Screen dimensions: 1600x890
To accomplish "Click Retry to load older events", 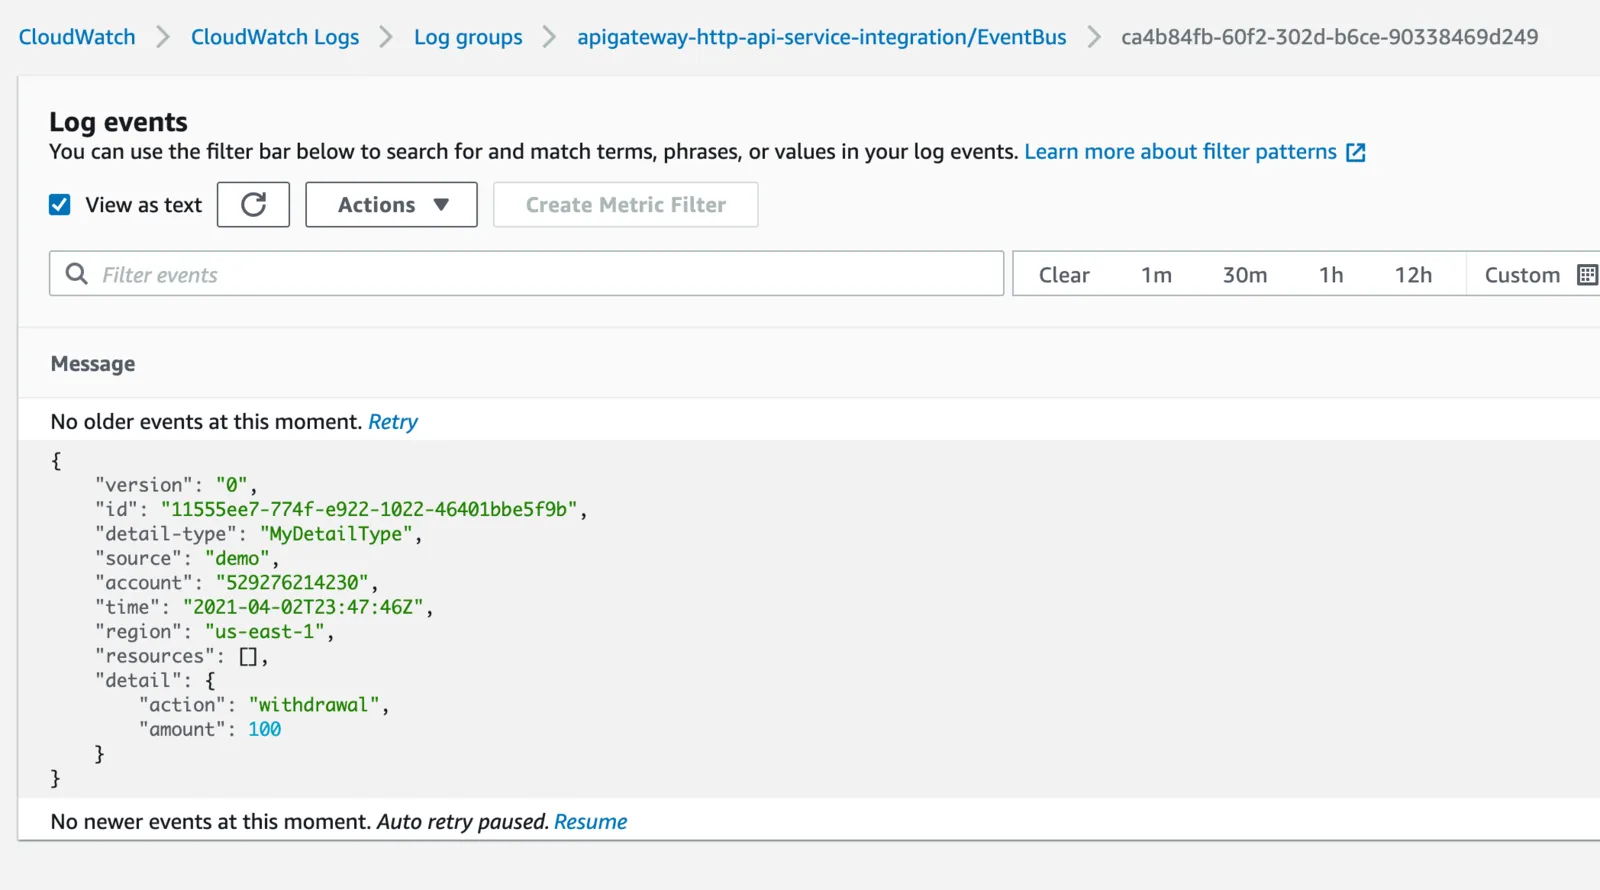I will [393, 422].
